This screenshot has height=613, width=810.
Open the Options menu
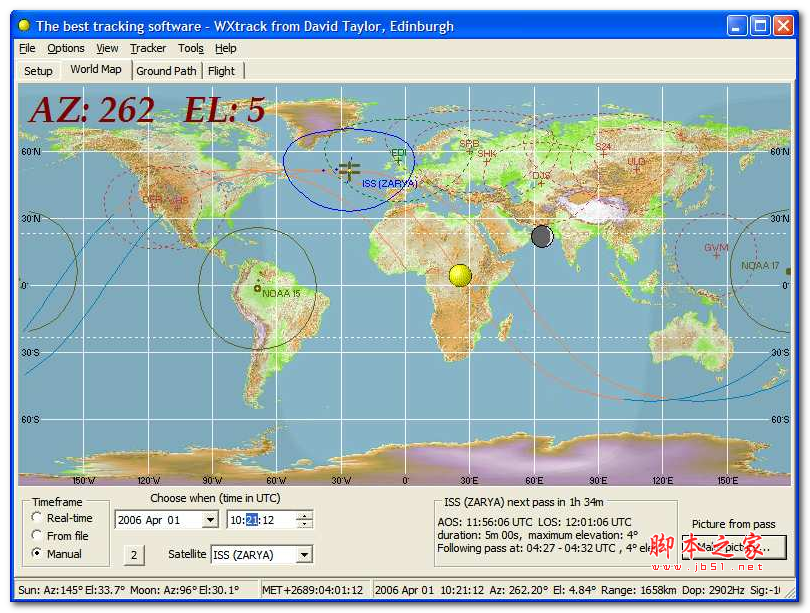pos(66,48)
